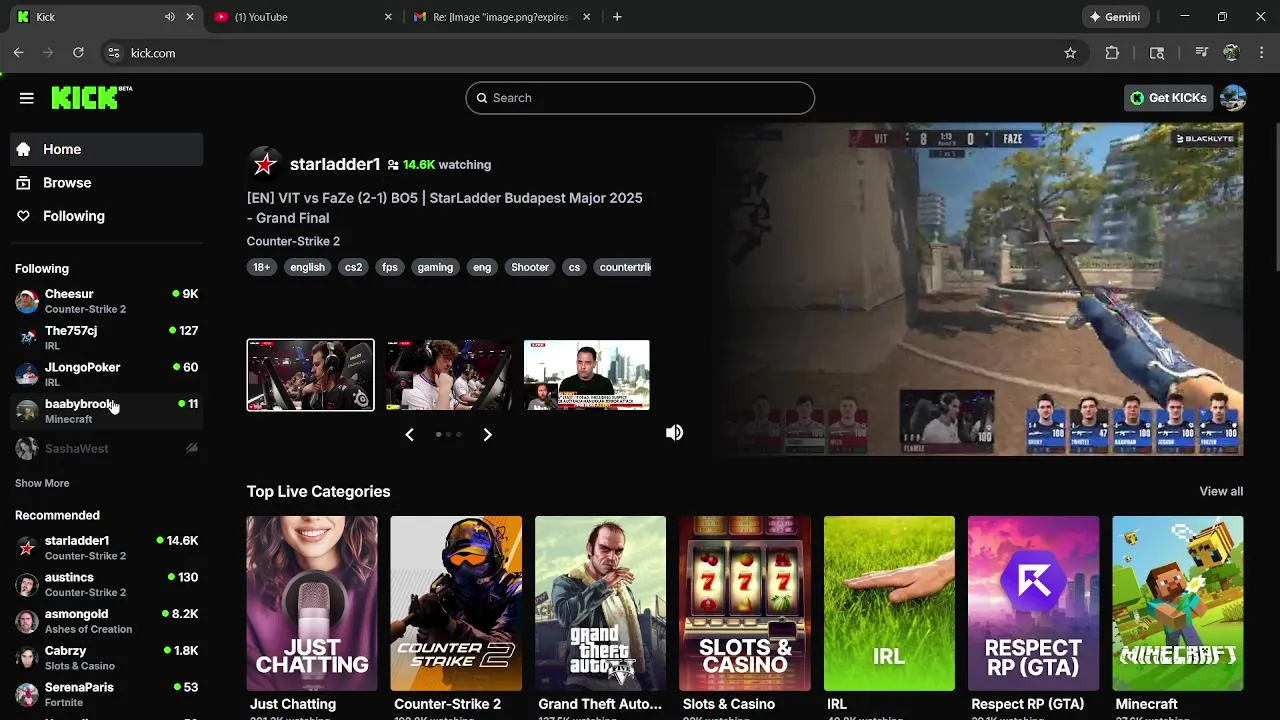The height and width of the screenshot is (720, 1280).
Task: Open austincs in Recommended list
Action: (107, 584)
